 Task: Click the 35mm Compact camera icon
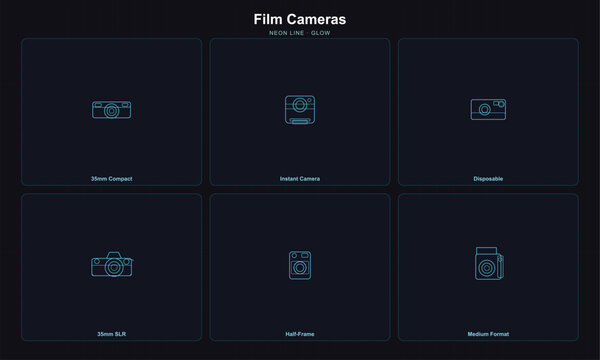(111, 110)
